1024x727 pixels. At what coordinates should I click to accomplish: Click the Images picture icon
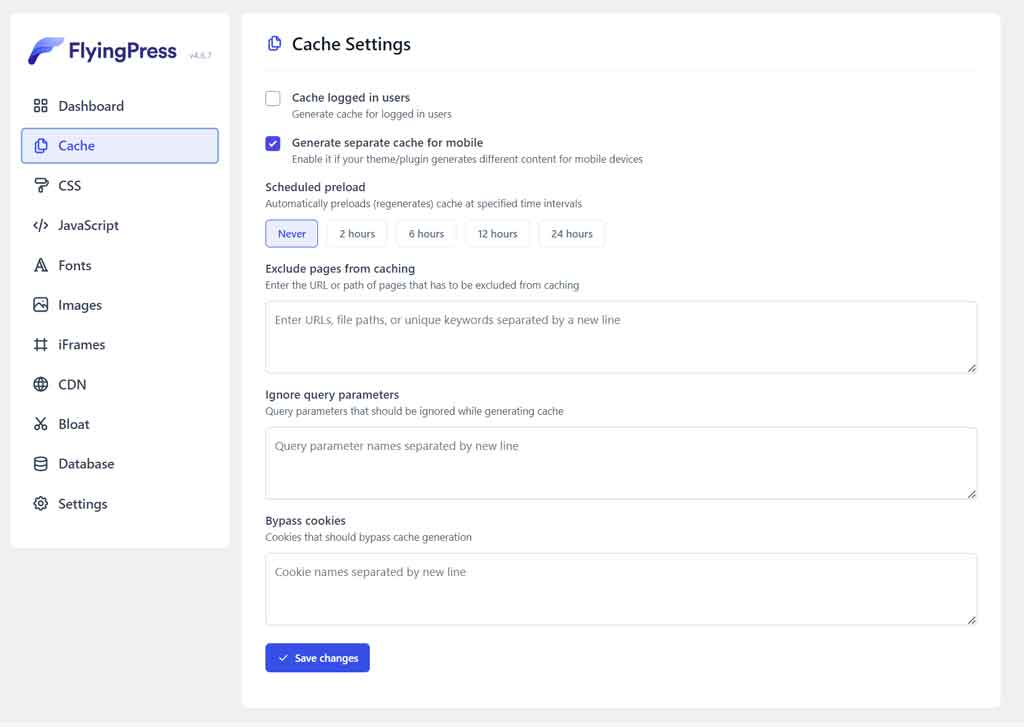coord(41,305)
